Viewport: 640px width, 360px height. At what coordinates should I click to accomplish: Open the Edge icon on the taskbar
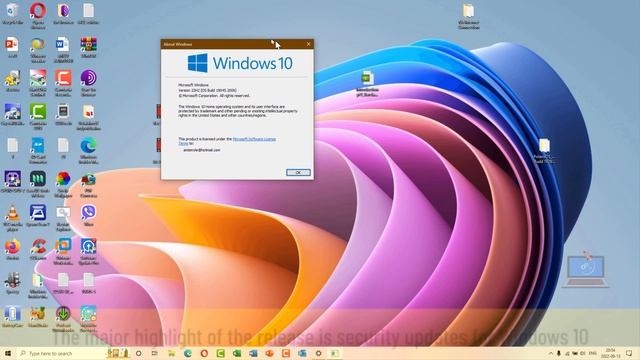tap(188, 353)
